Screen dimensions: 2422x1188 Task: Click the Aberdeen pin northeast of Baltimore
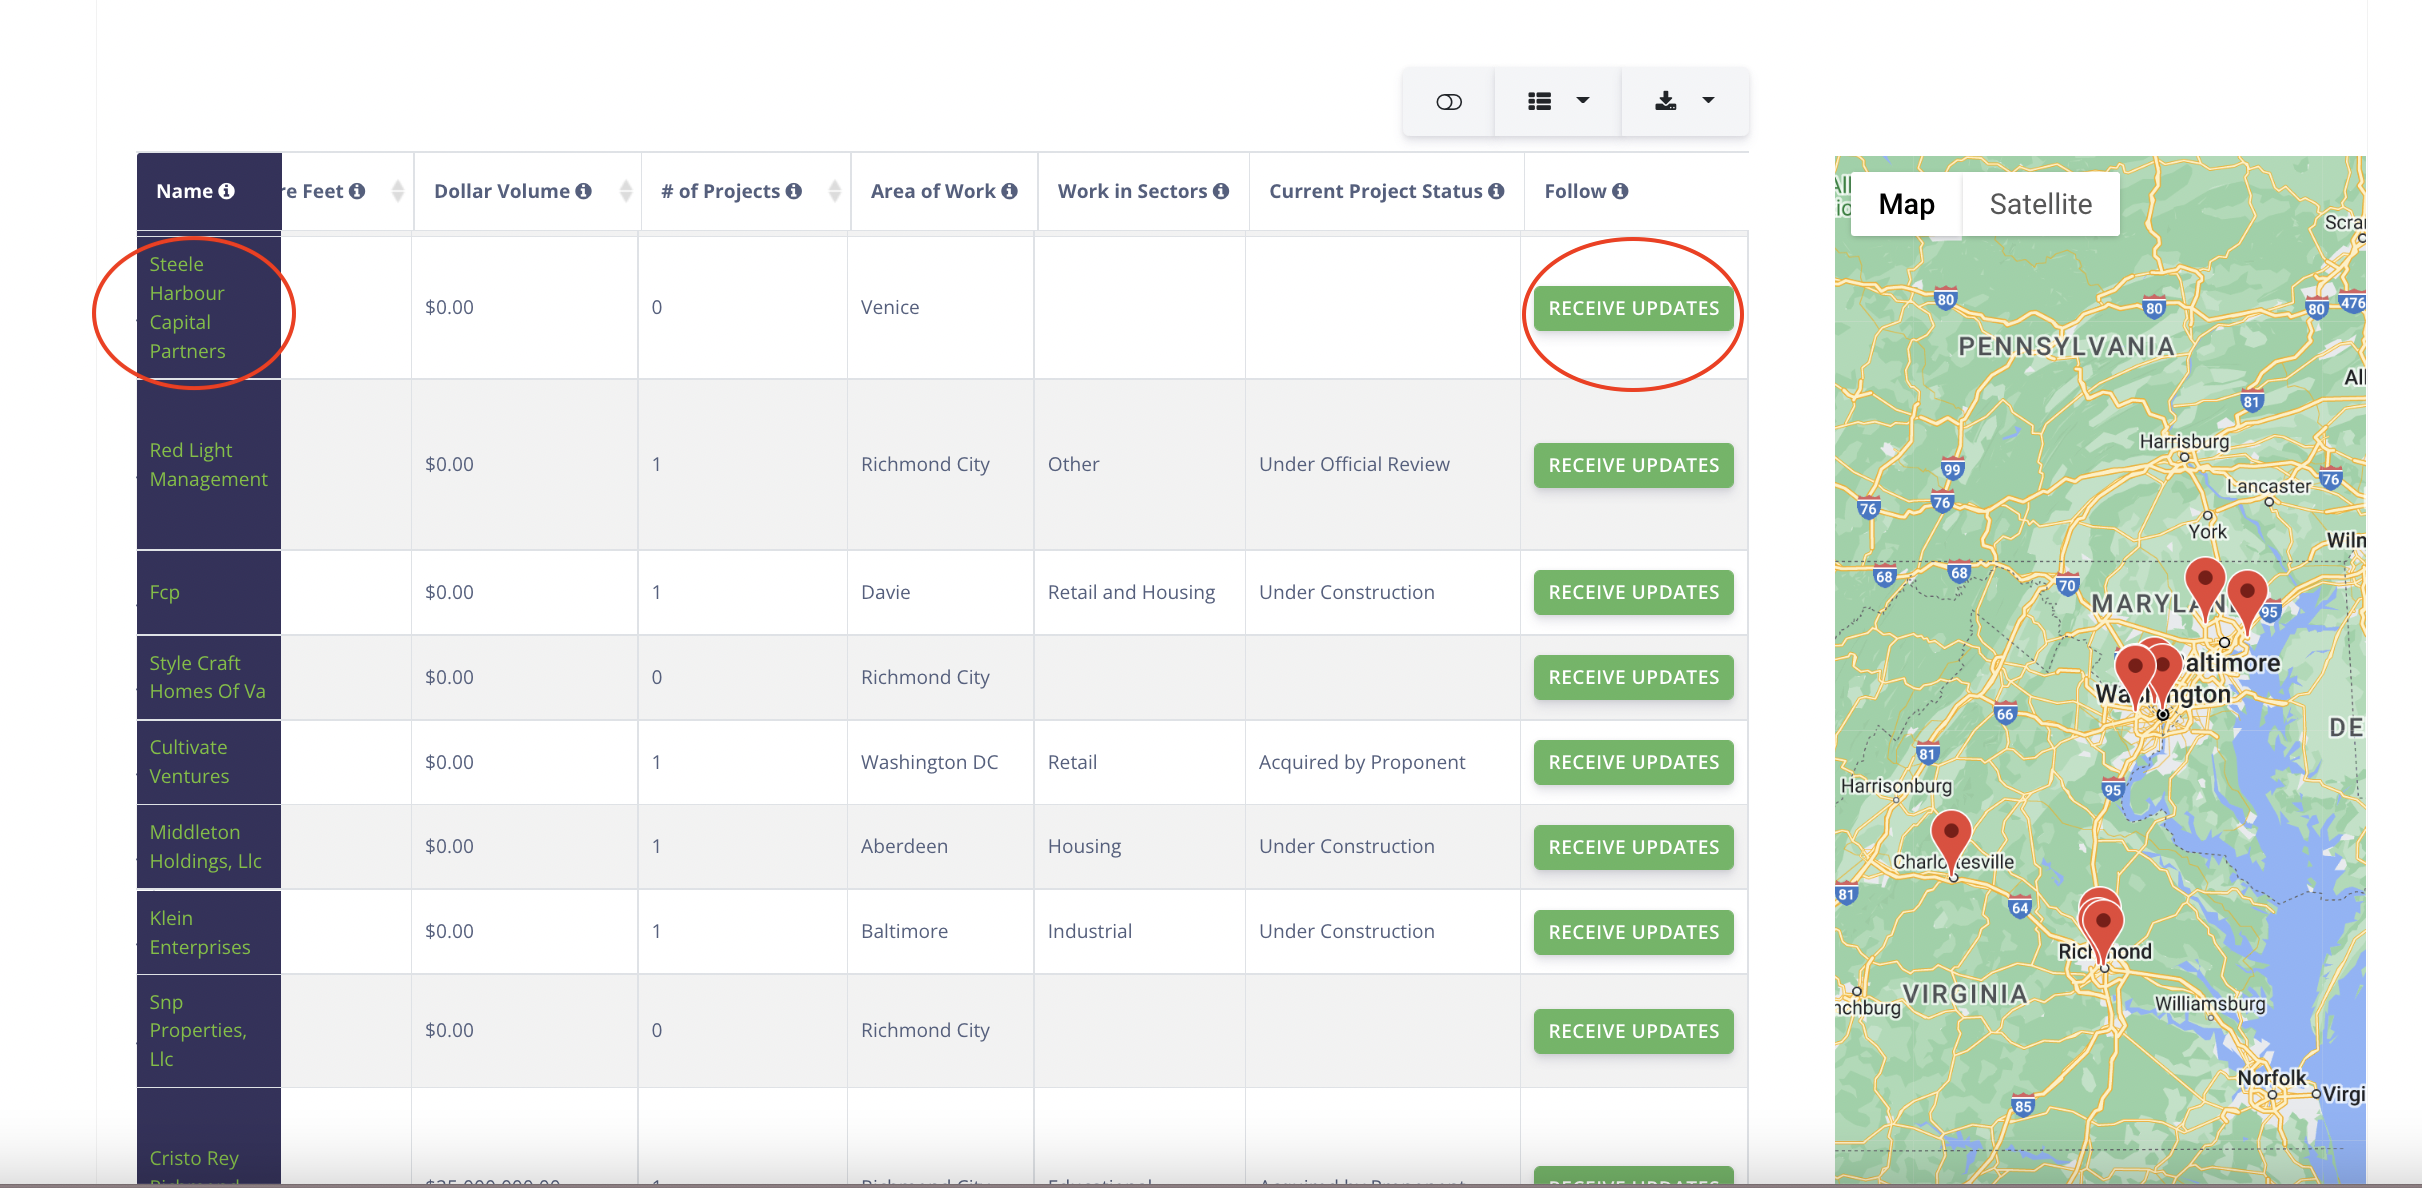click(x=2247, y=598)
